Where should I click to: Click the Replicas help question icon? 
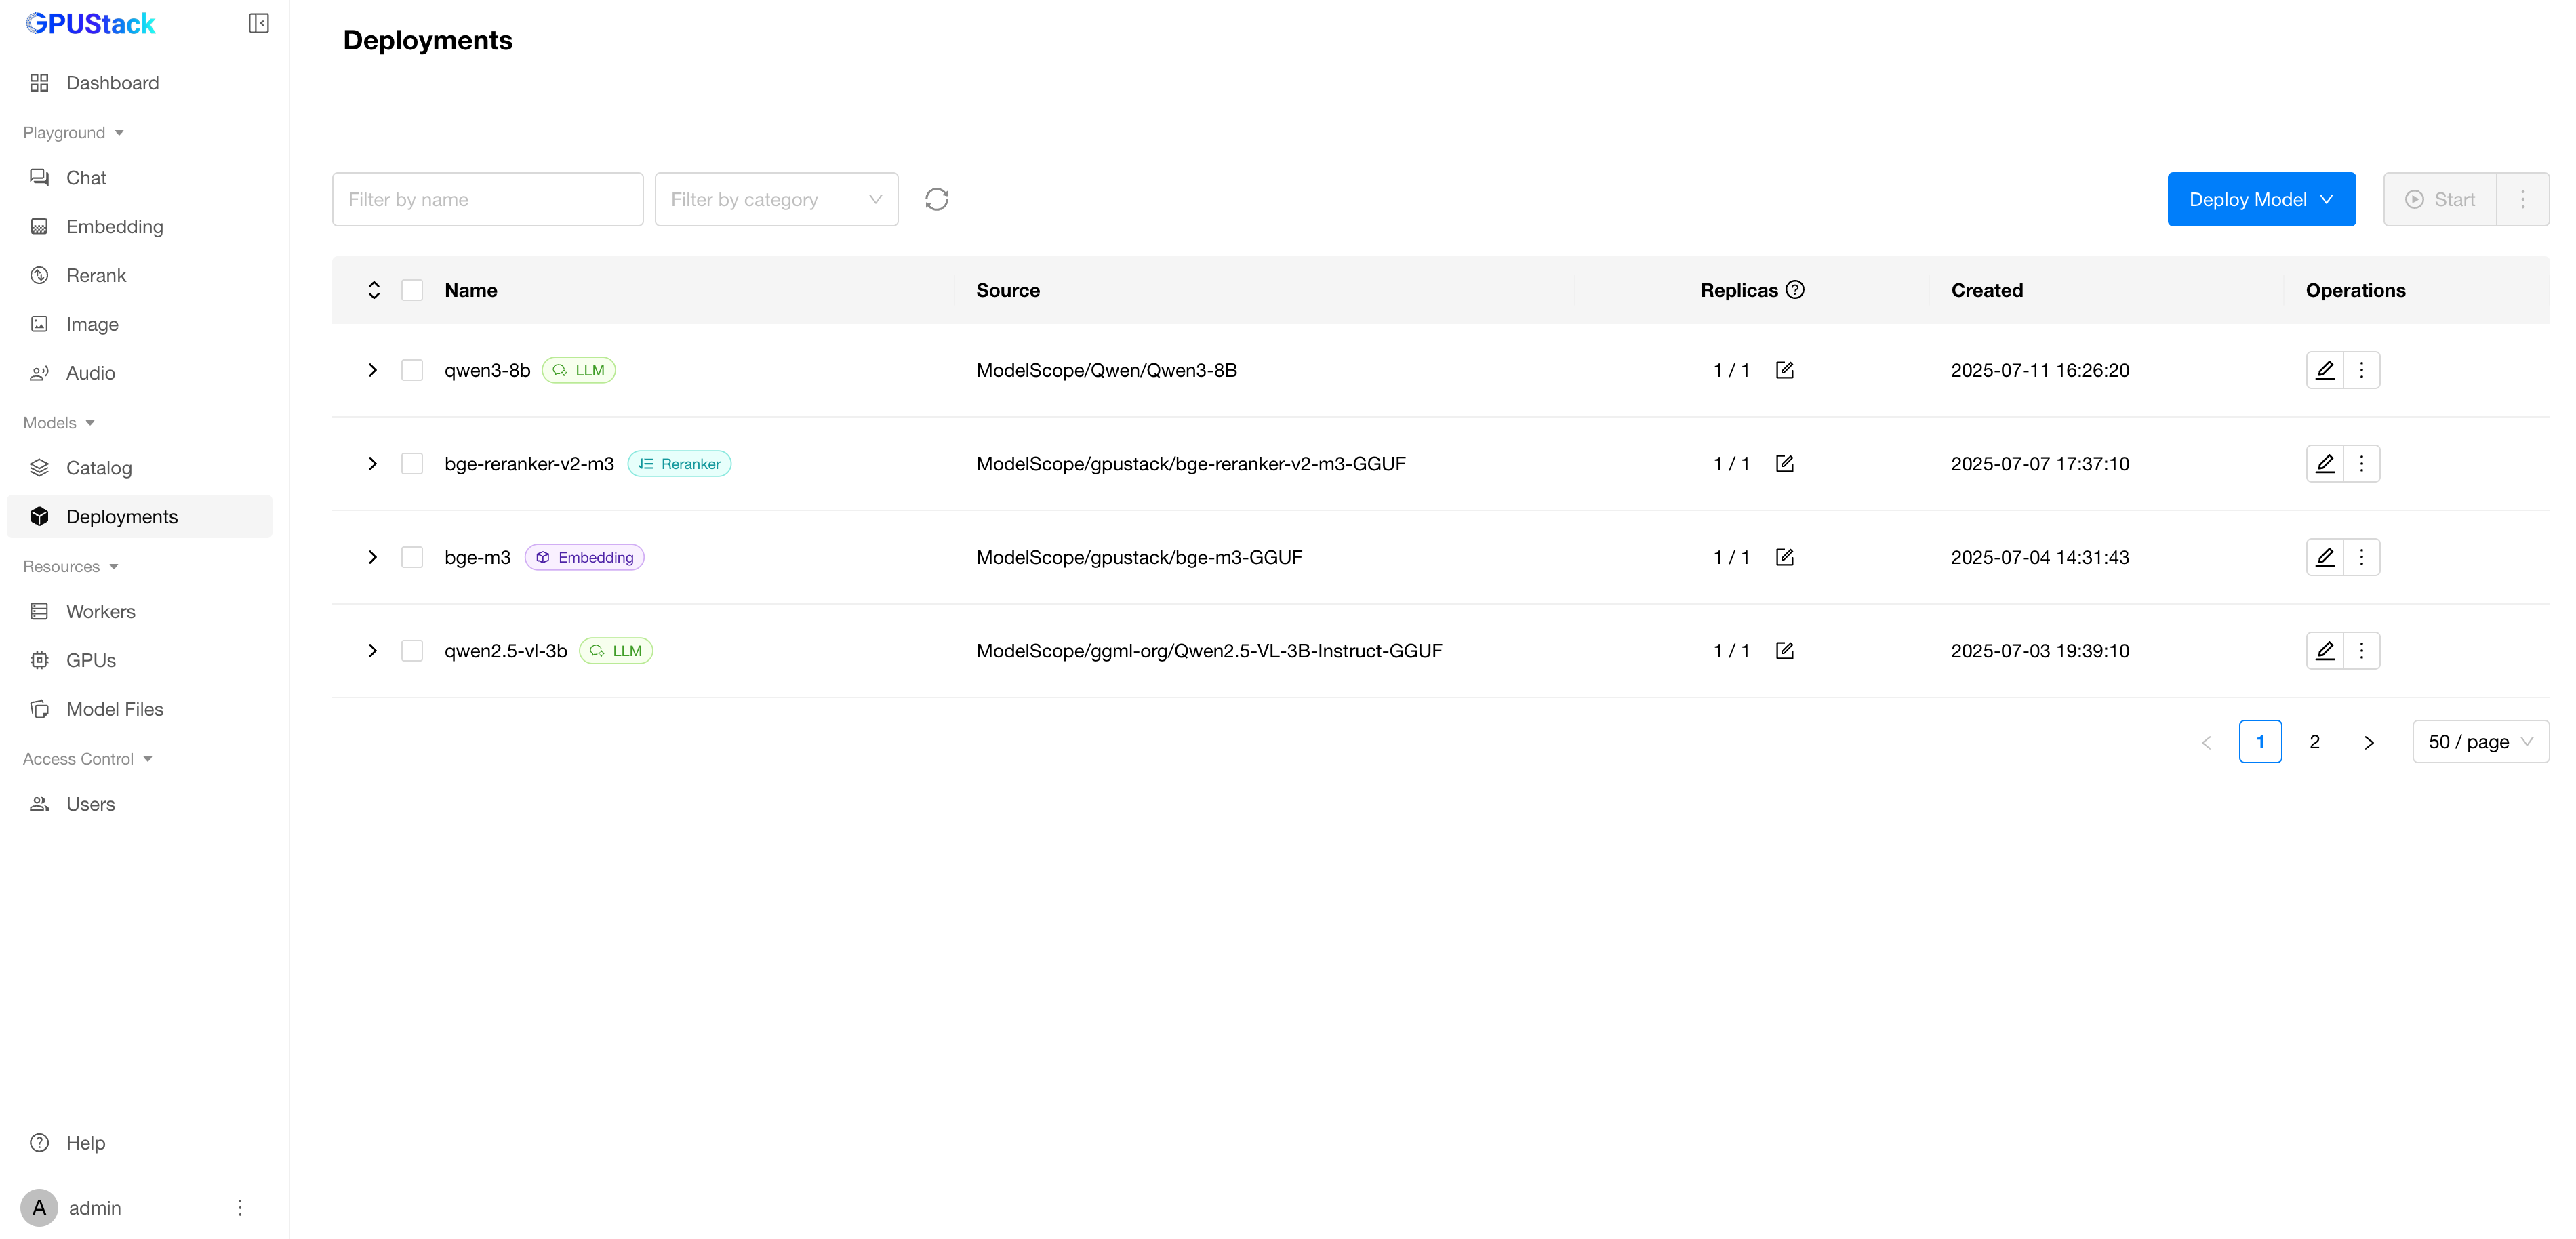[x=1795, y=290]
